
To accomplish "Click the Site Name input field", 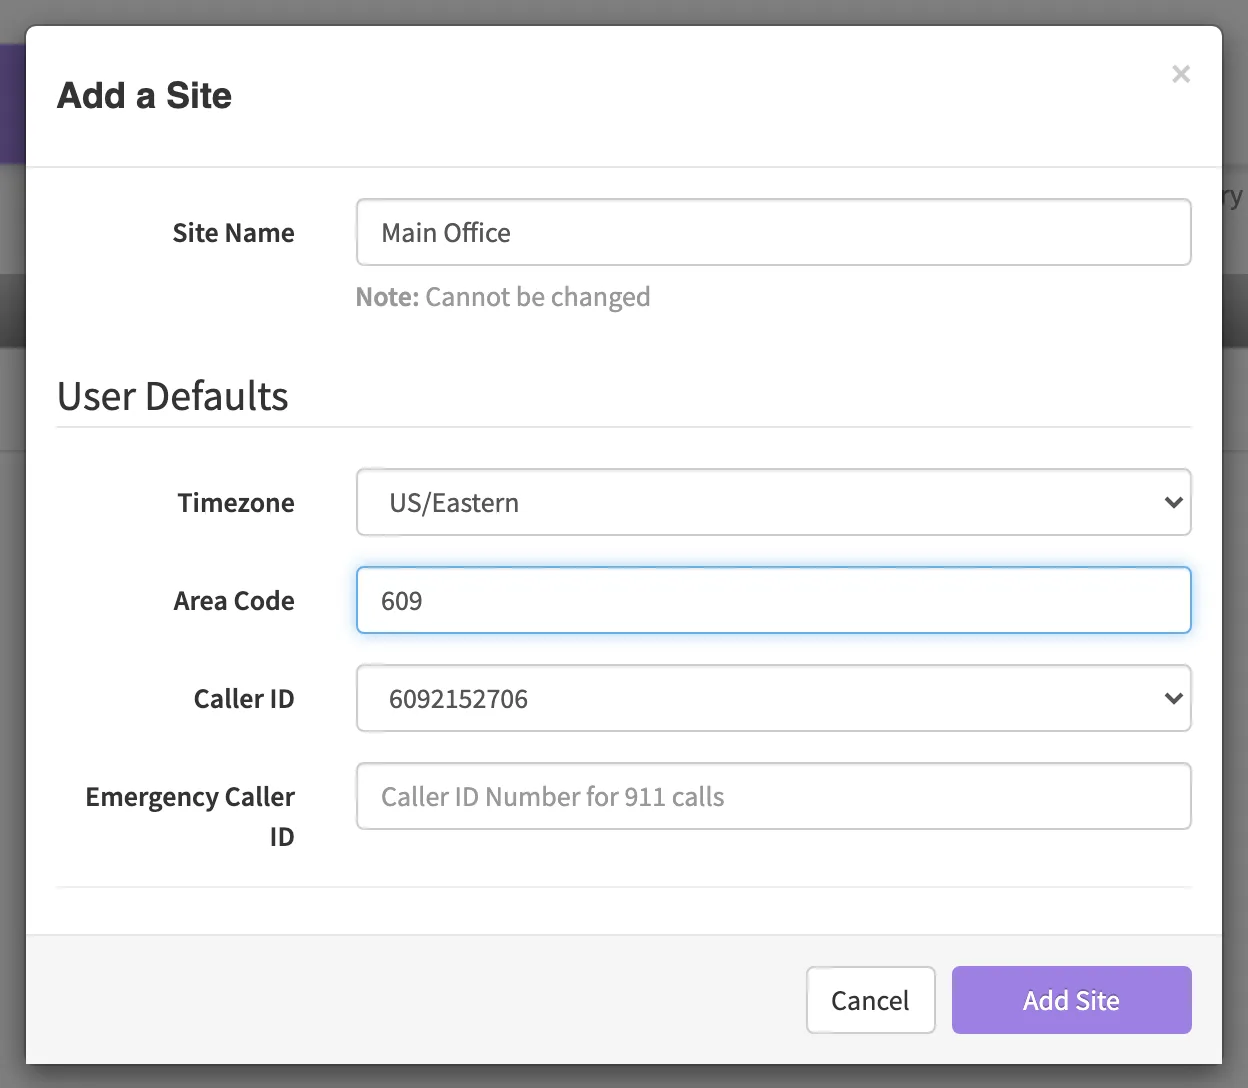I will 773,232.
